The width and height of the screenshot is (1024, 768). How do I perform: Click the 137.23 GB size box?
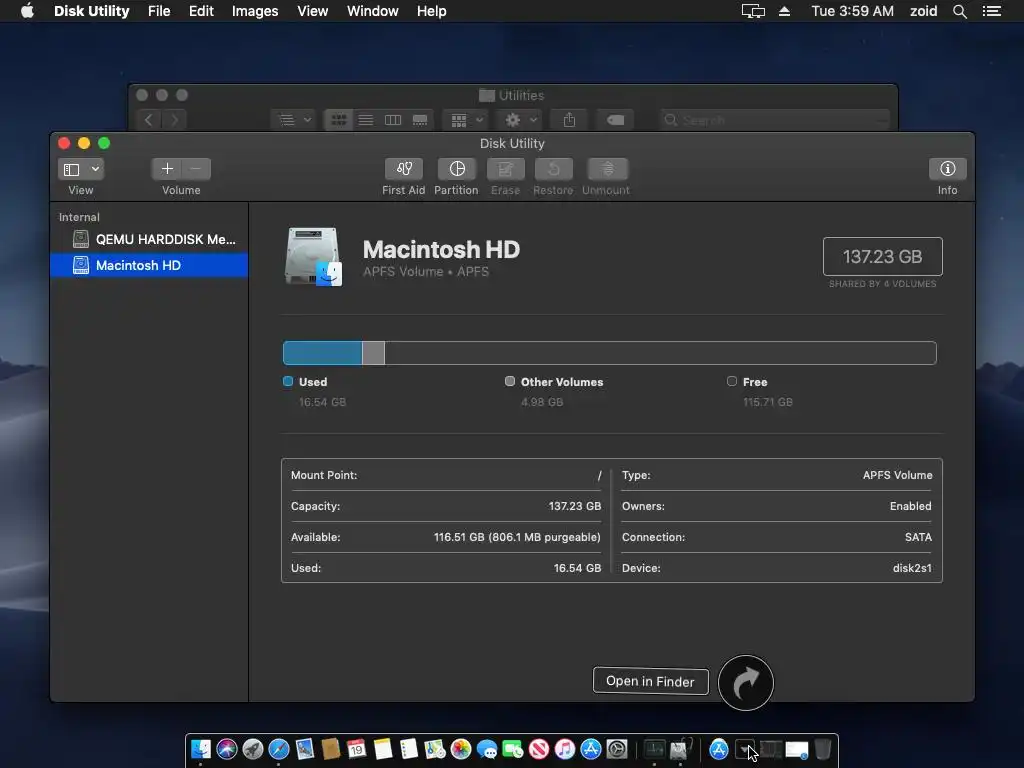tap(882, 257)
